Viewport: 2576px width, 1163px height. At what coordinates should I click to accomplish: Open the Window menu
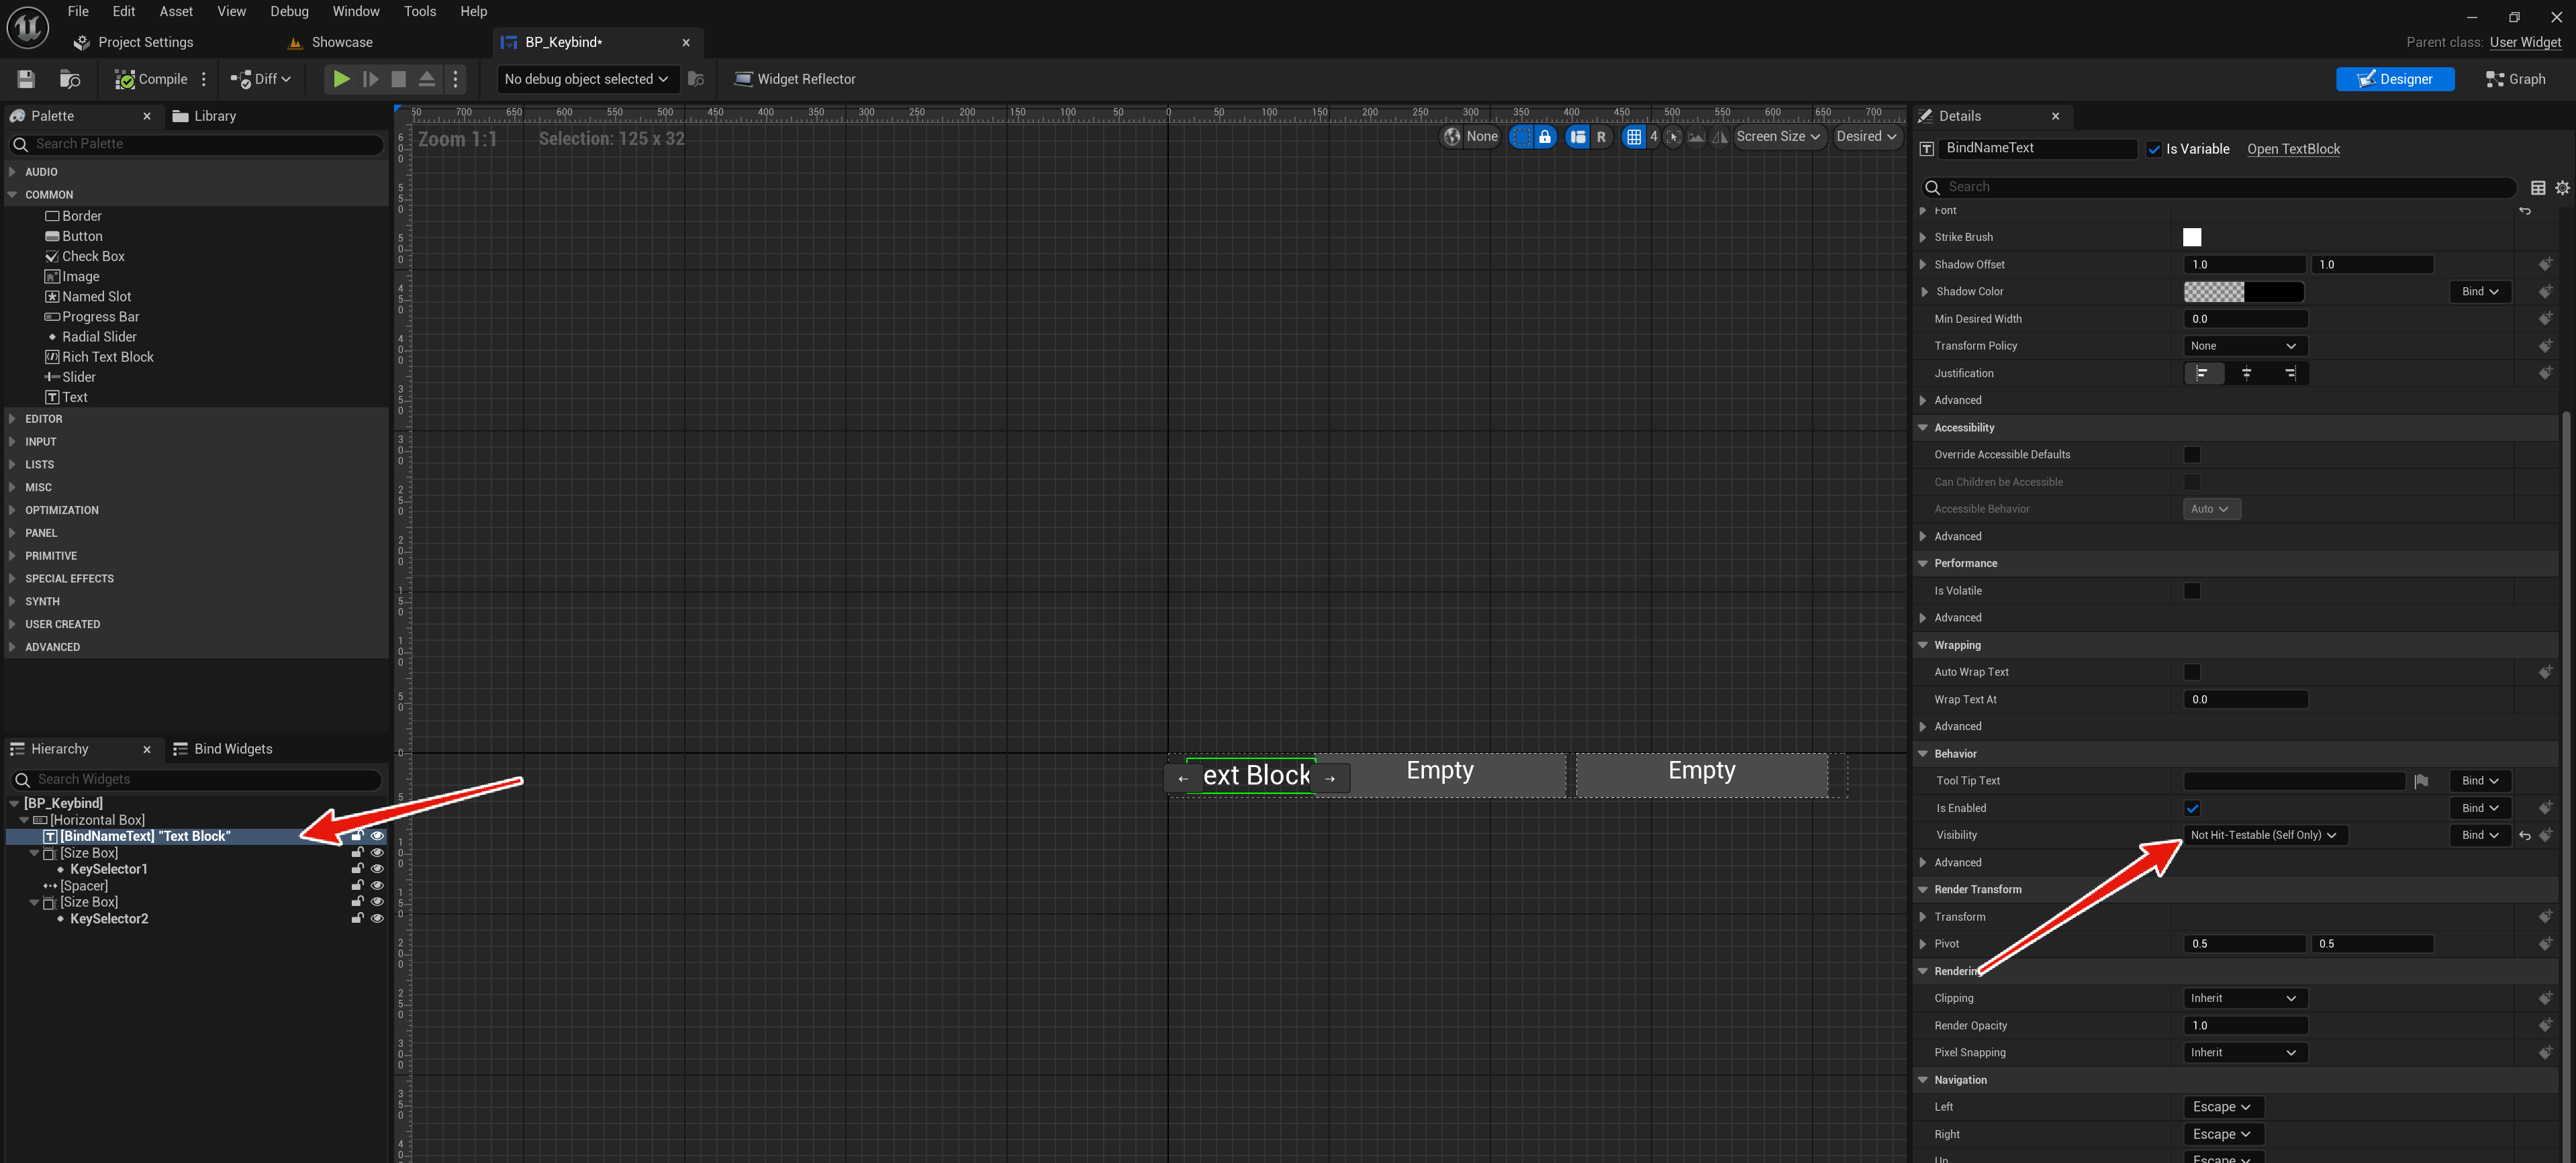coord(355,11)
